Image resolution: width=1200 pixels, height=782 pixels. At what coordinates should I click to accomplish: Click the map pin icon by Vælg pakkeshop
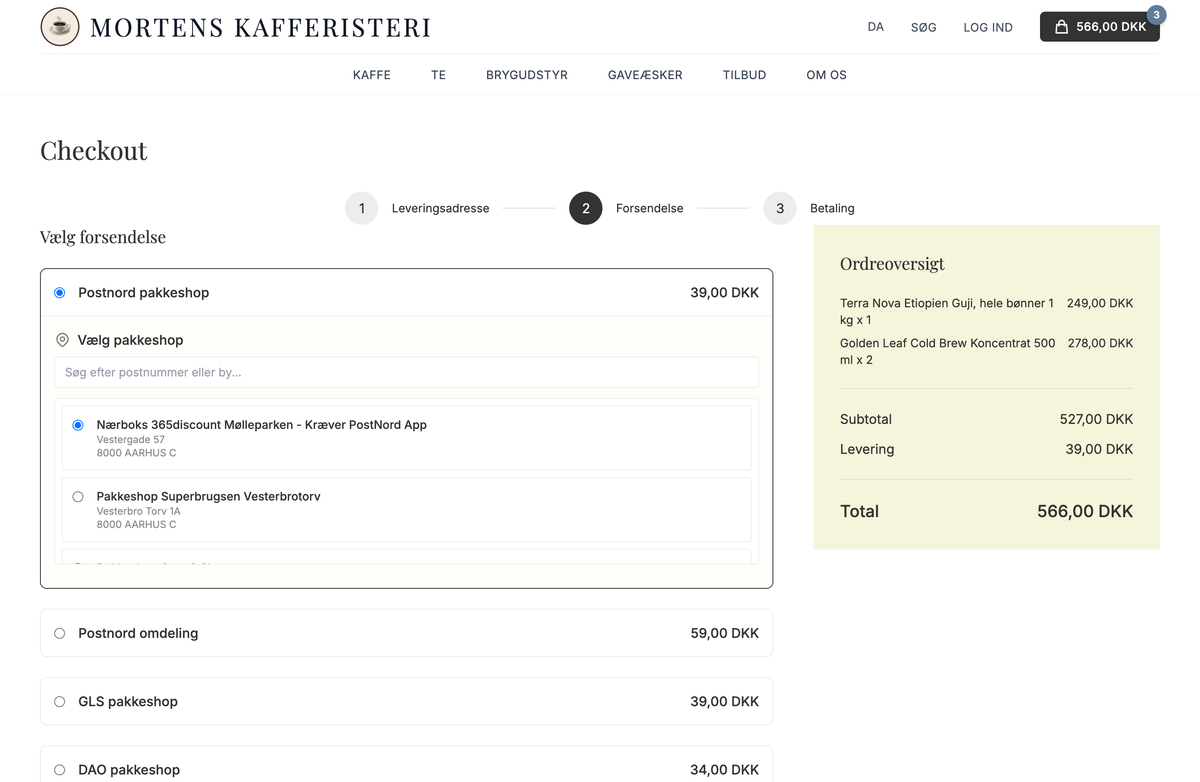click(62, 340)
